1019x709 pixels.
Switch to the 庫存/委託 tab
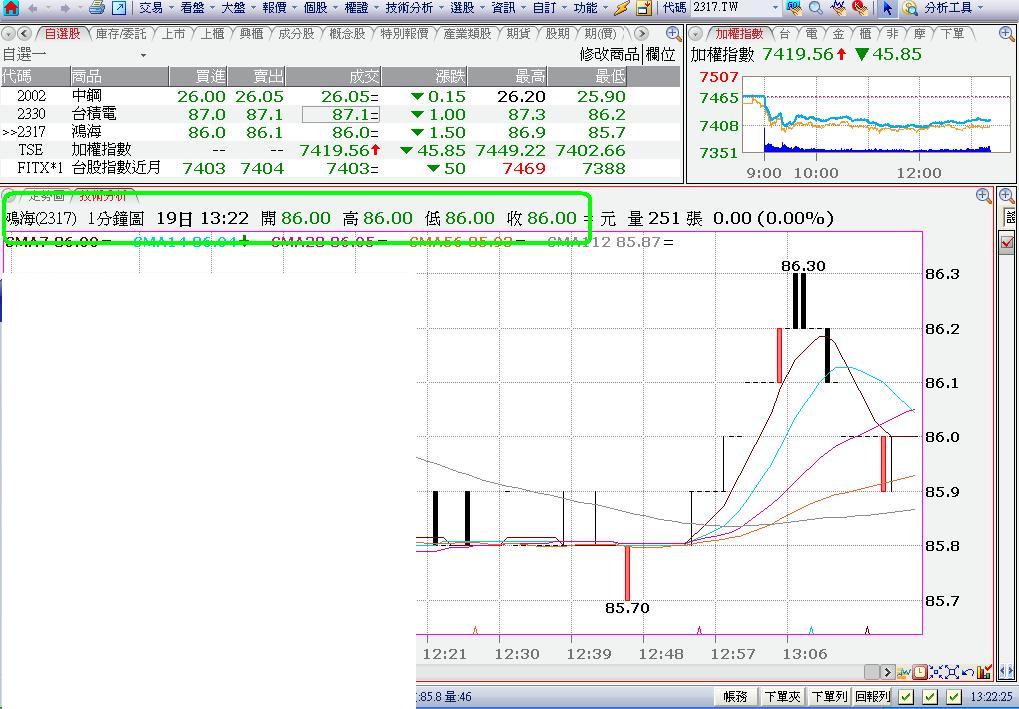coord(121,34)
